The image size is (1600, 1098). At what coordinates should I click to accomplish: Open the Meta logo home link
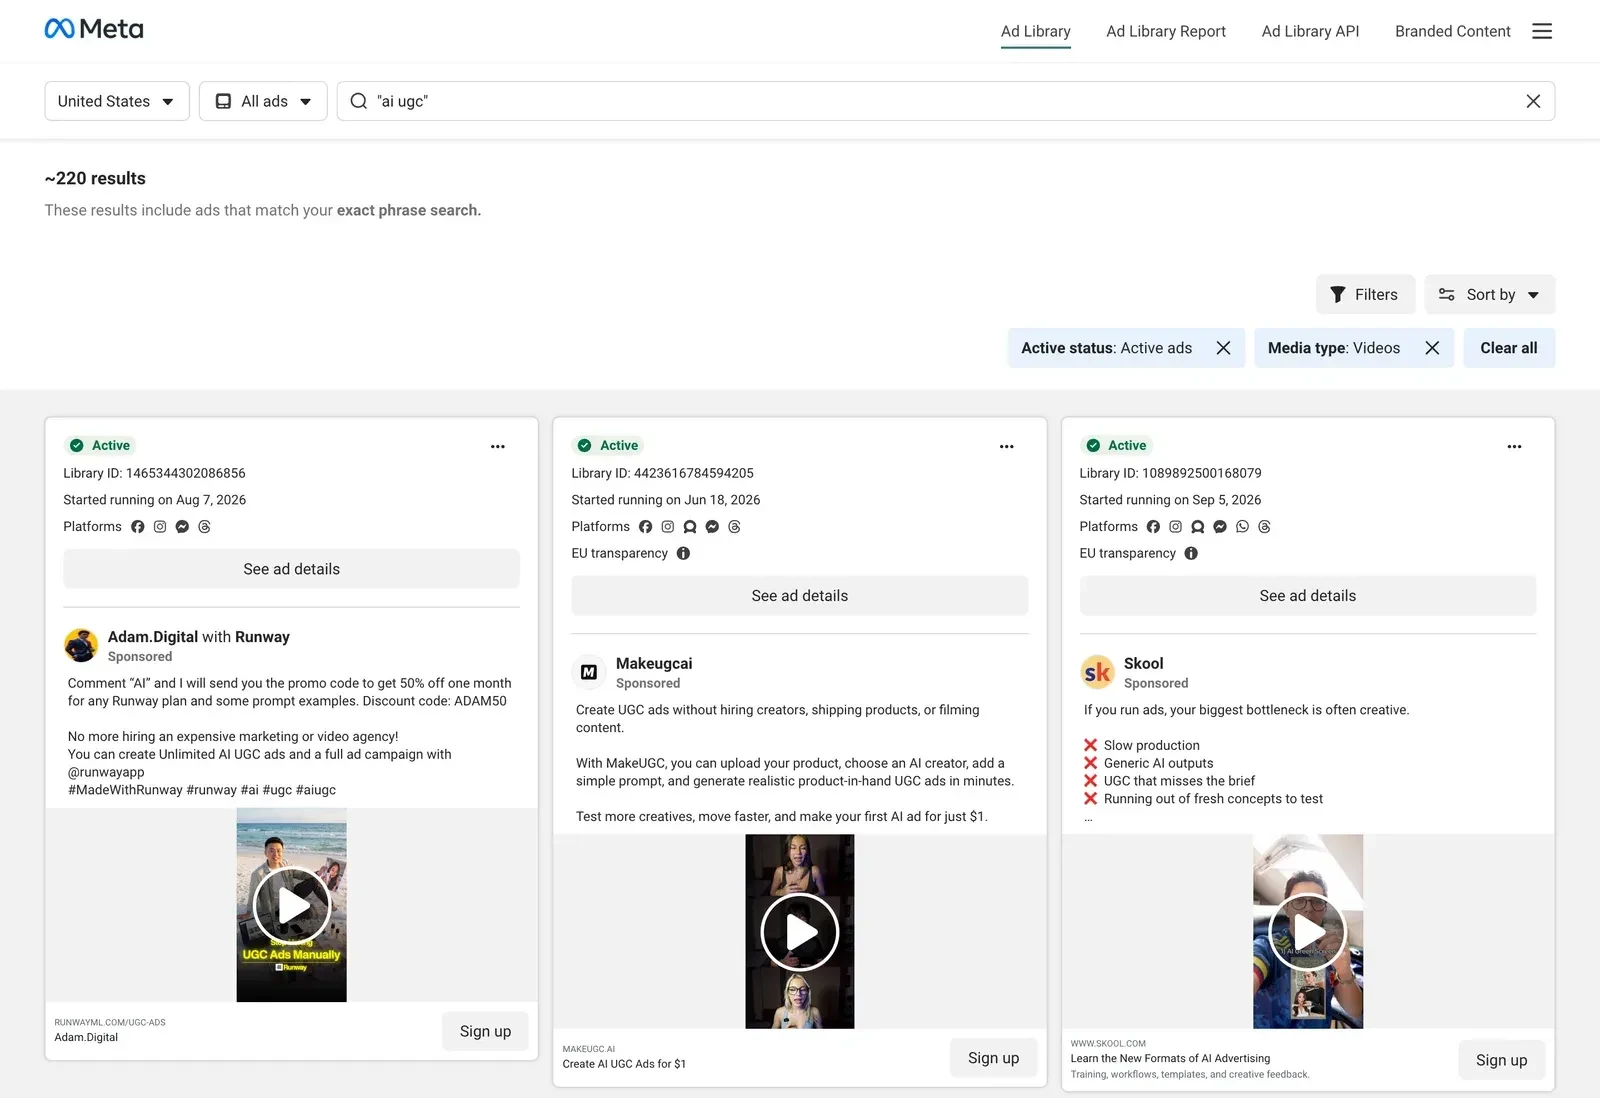point(94,29)
